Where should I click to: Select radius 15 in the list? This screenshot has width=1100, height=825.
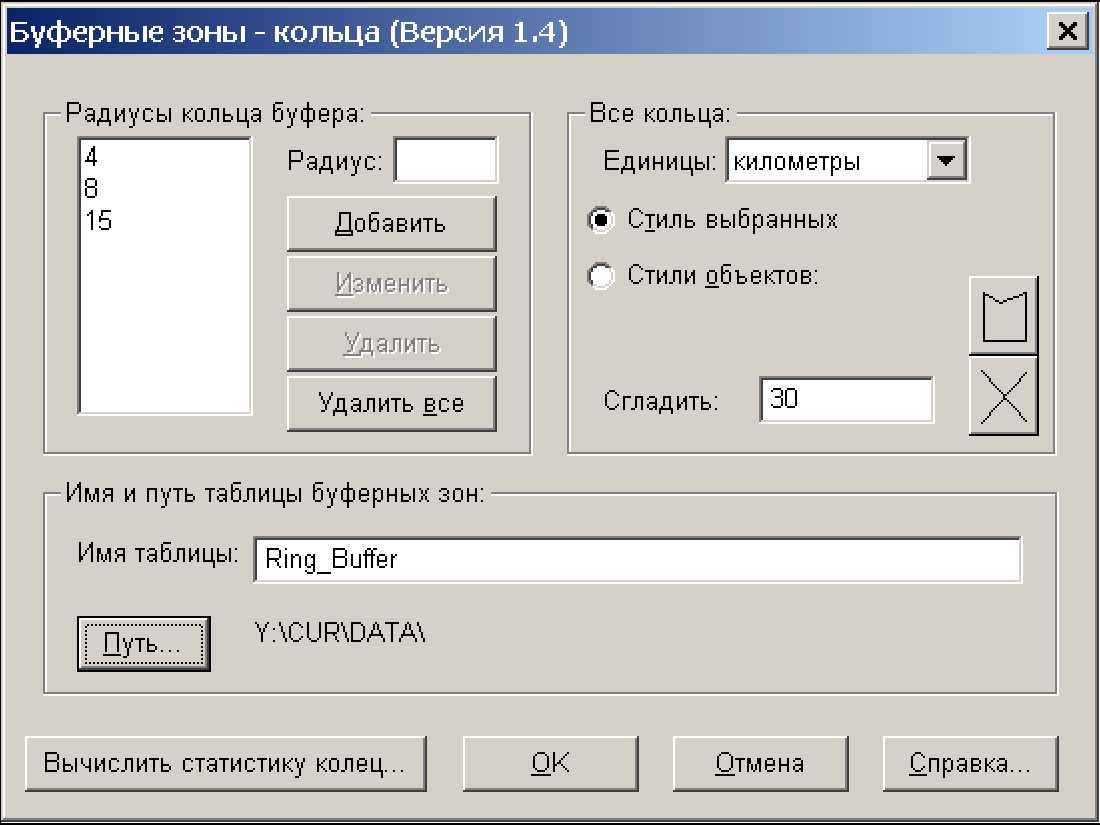(99, 221)
